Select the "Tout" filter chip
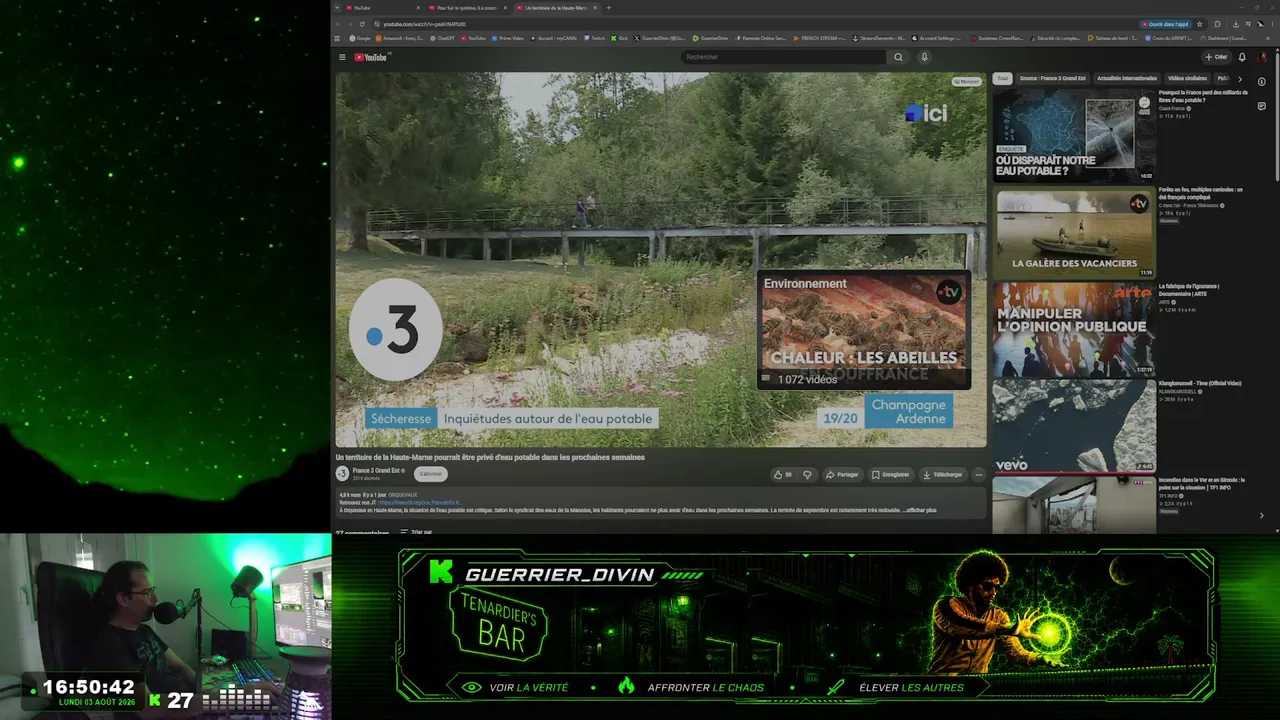The image size is (1280, 720). pyautogui.click(x=1003, y=78)
